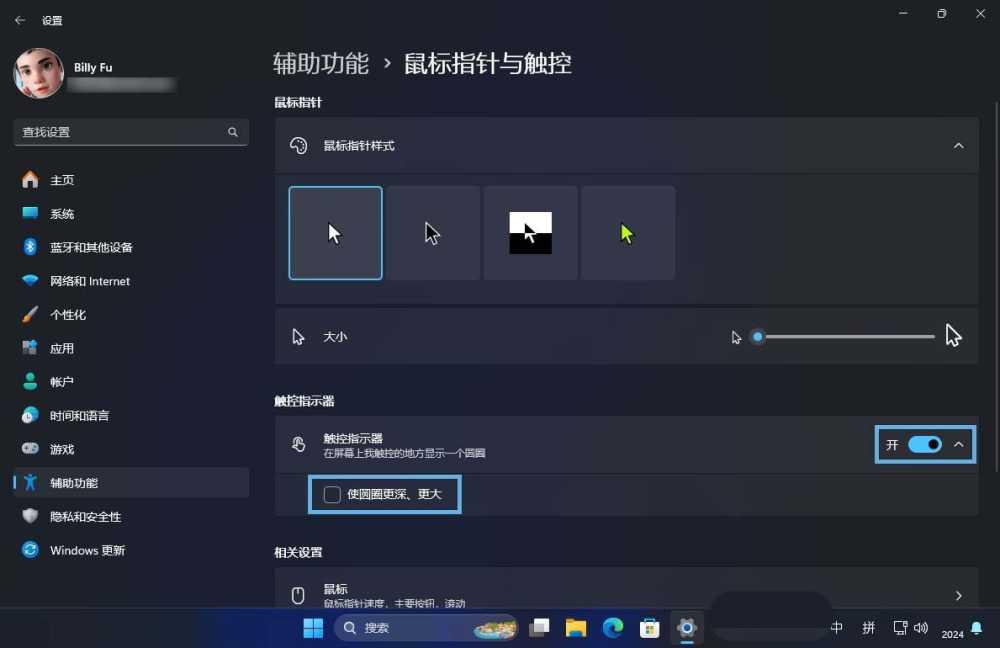The image size is (1000, 648).
Task: Select the black mouse pointer style
Action: [433, 232]
